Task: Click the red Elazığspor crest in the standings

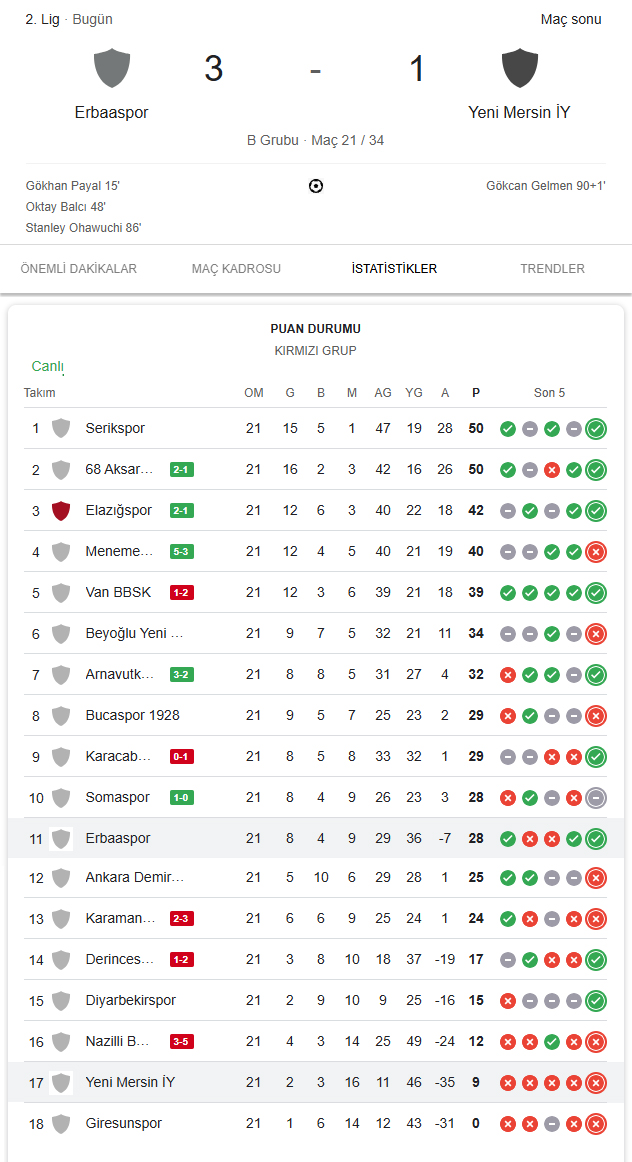Action: [61, 511]
